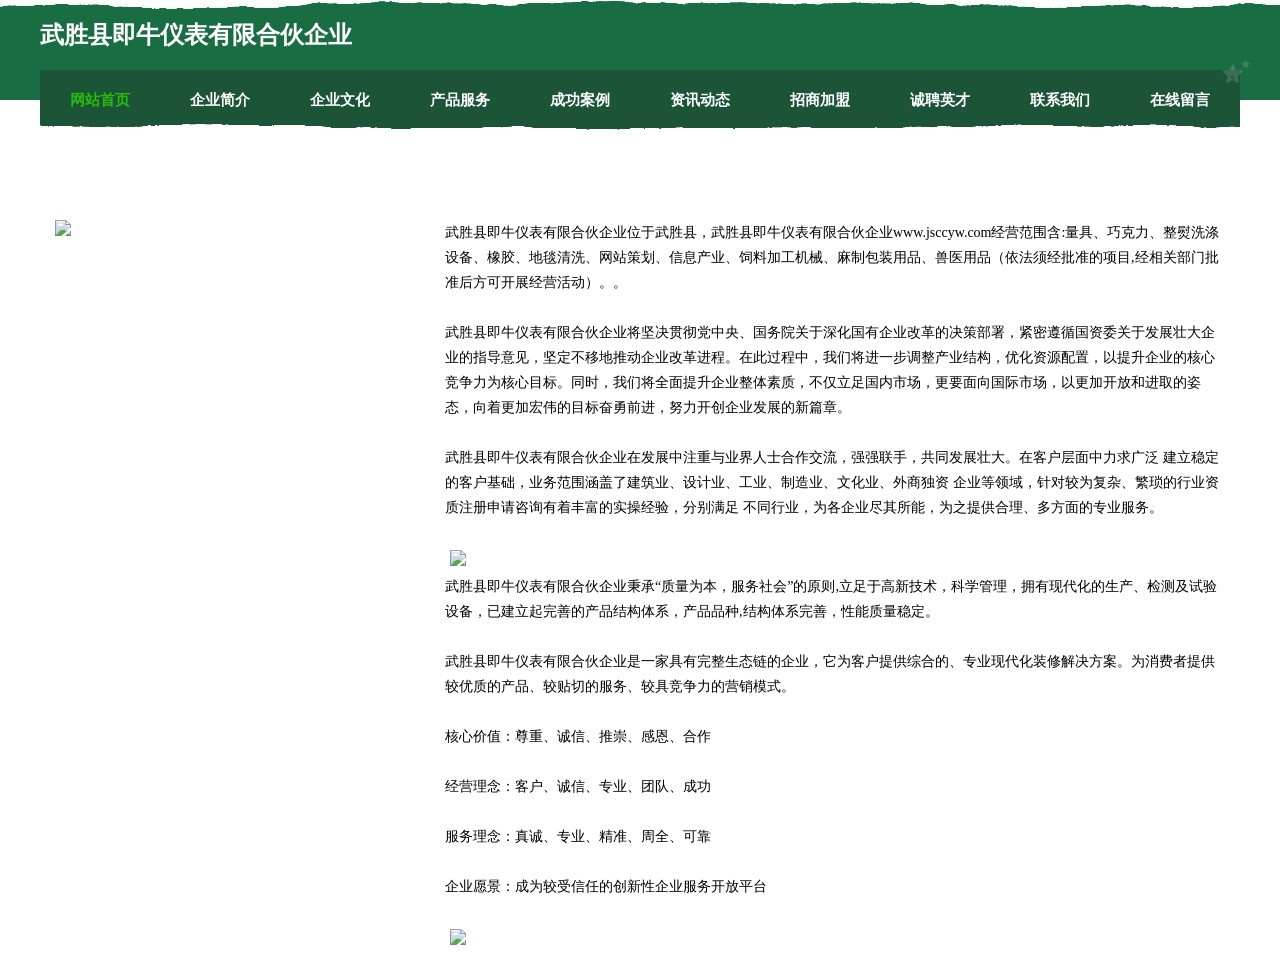Click the broken image placeholder on the left side

tap(62, 228)
